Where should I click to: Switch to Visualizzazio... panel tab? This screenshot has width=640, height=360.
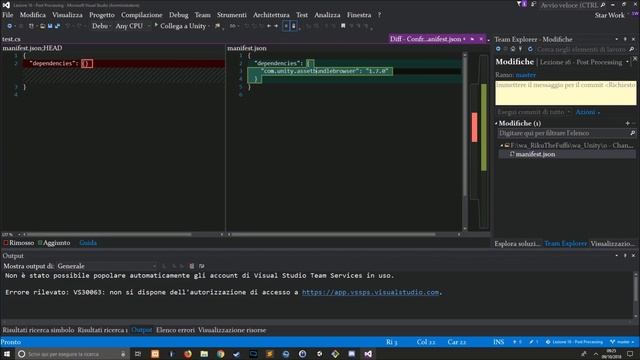pos(612,244)
